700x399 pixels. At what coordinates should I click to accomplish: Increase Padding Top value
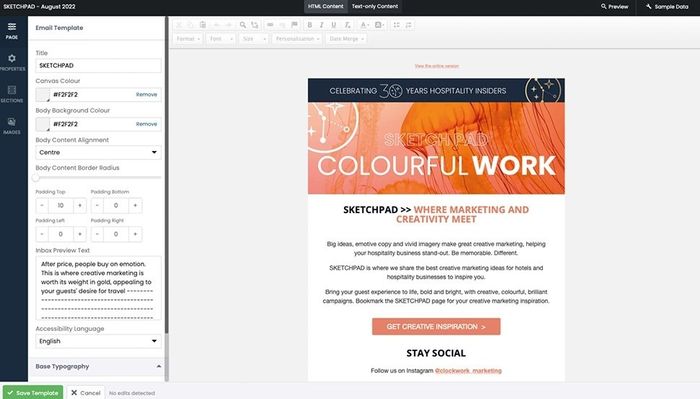(x=80, y=205)
